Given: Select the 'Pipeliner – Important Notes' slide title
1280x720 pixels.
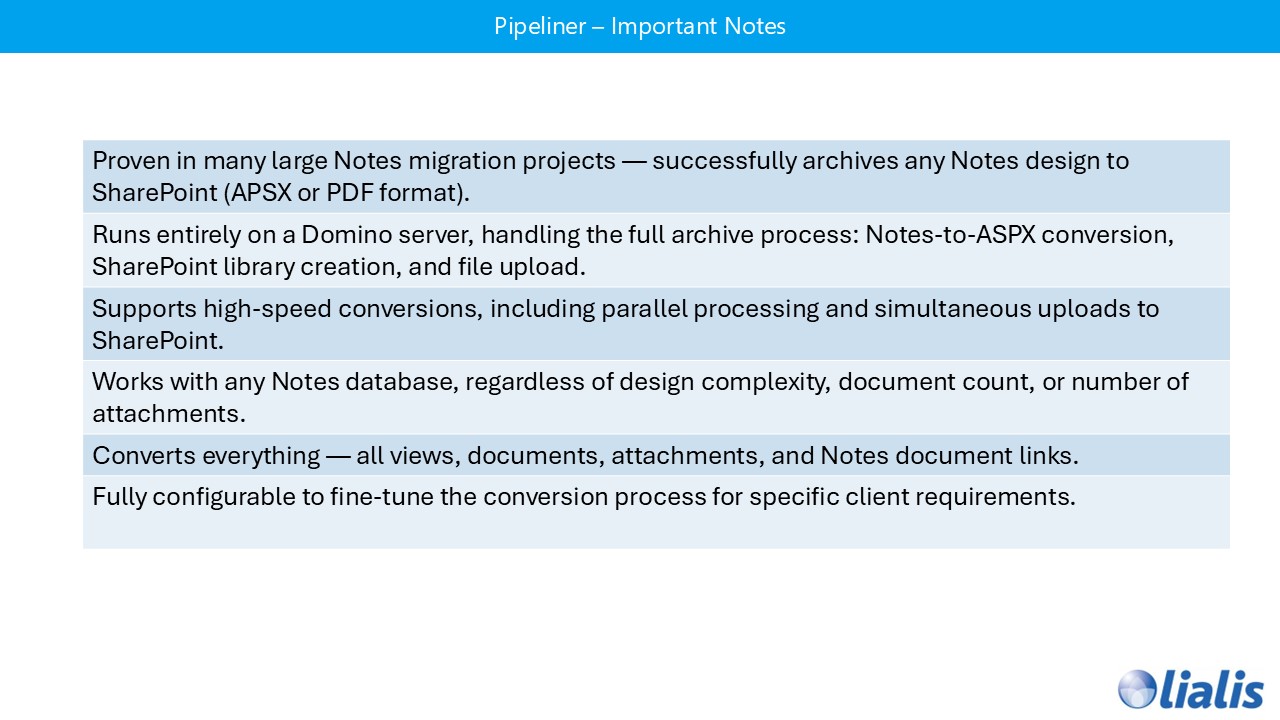Looking at the screenshot, I should pos(639,26).
